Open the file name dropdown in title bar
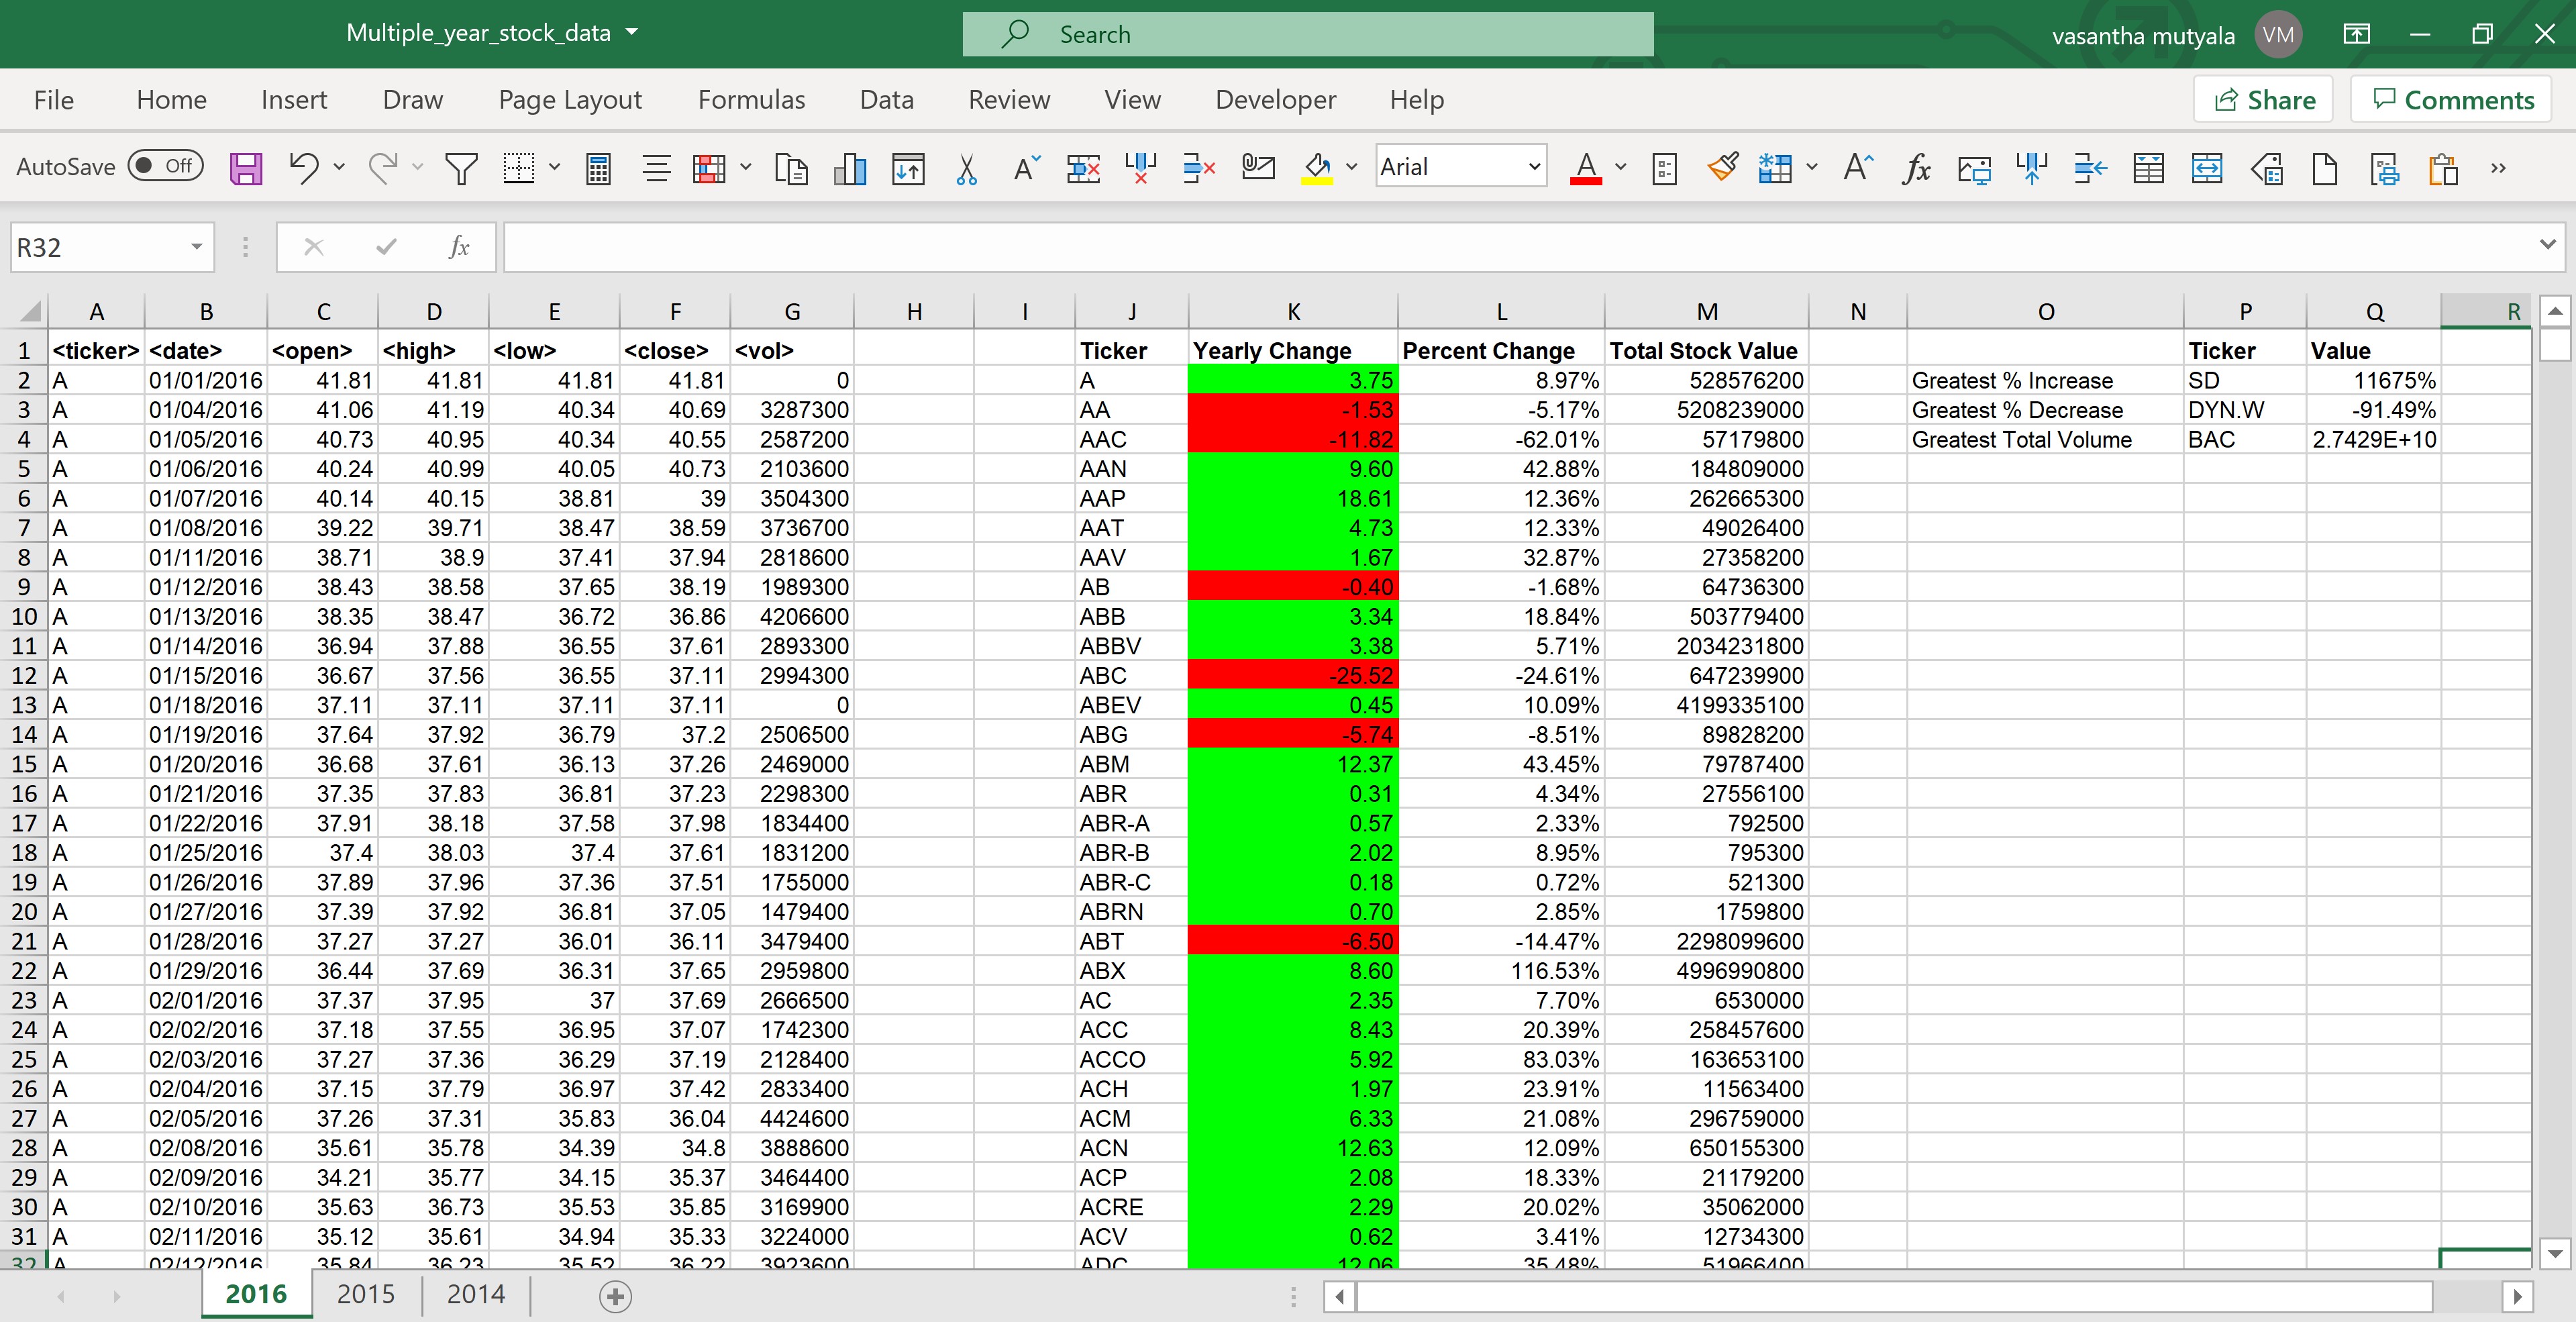2576x1322 pixels. click(x=632, y=32)
